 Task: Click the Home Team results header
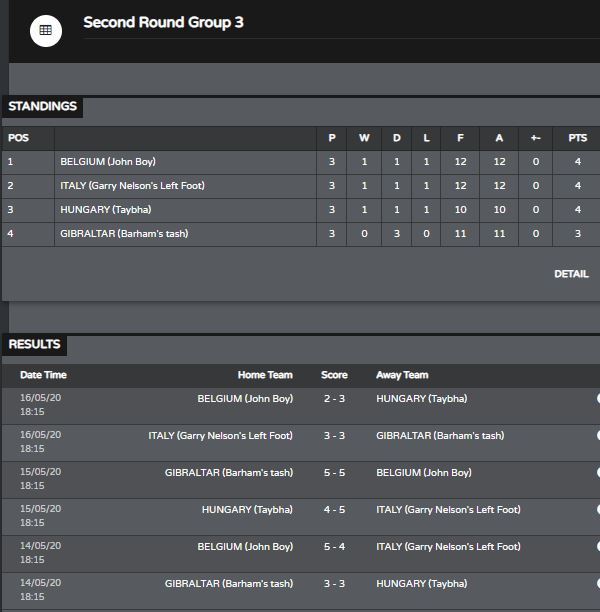click(265, 375)
